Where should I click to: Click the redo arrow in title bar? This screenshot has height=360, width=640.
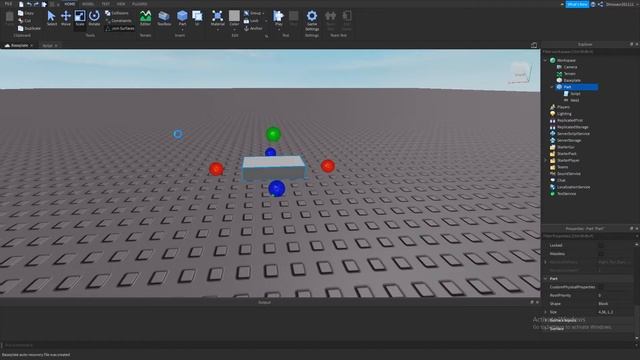pyautogui.click(x=36, y=4)
